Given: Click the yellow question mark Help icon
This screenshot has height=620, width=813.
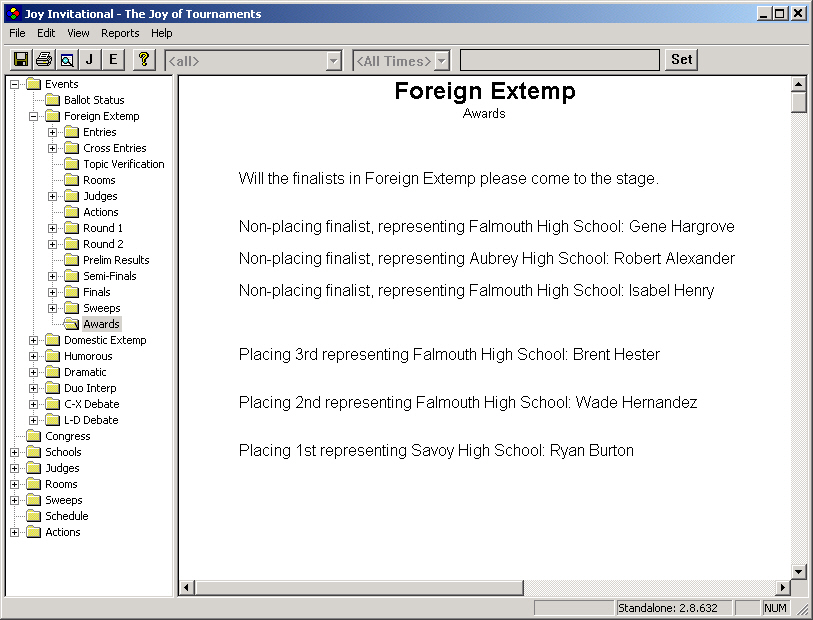Looking at the screenshot, I should click(143, 60).
